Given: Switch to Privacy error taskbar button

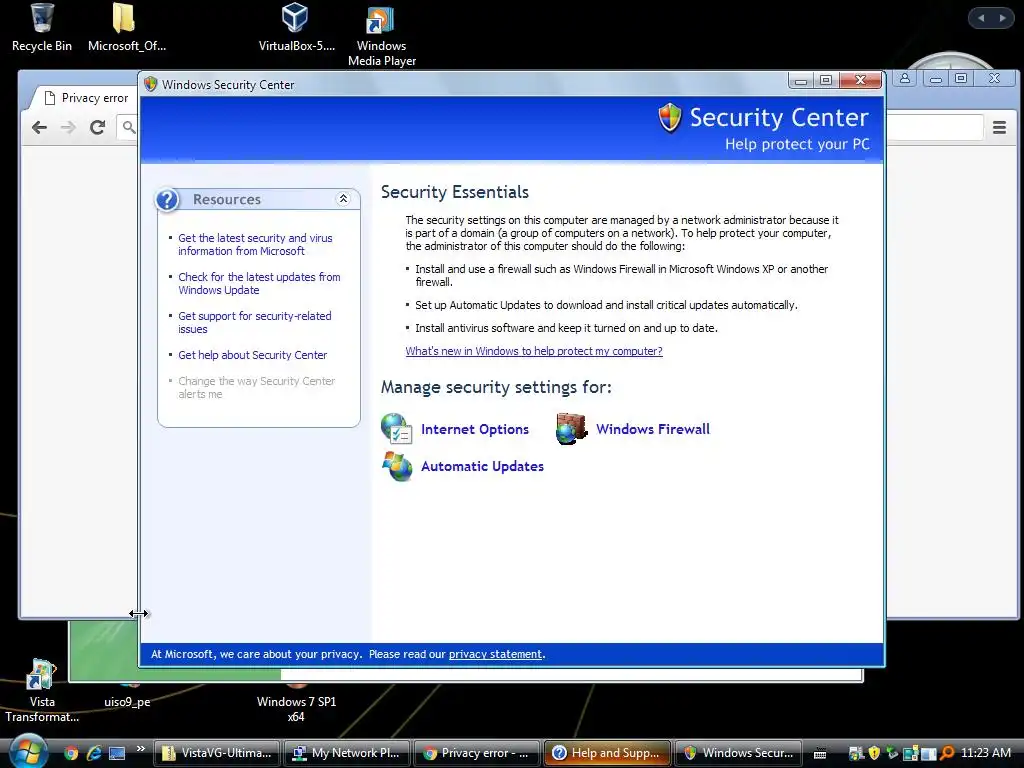Looking at the screenshot, I should tap(477, 753).
